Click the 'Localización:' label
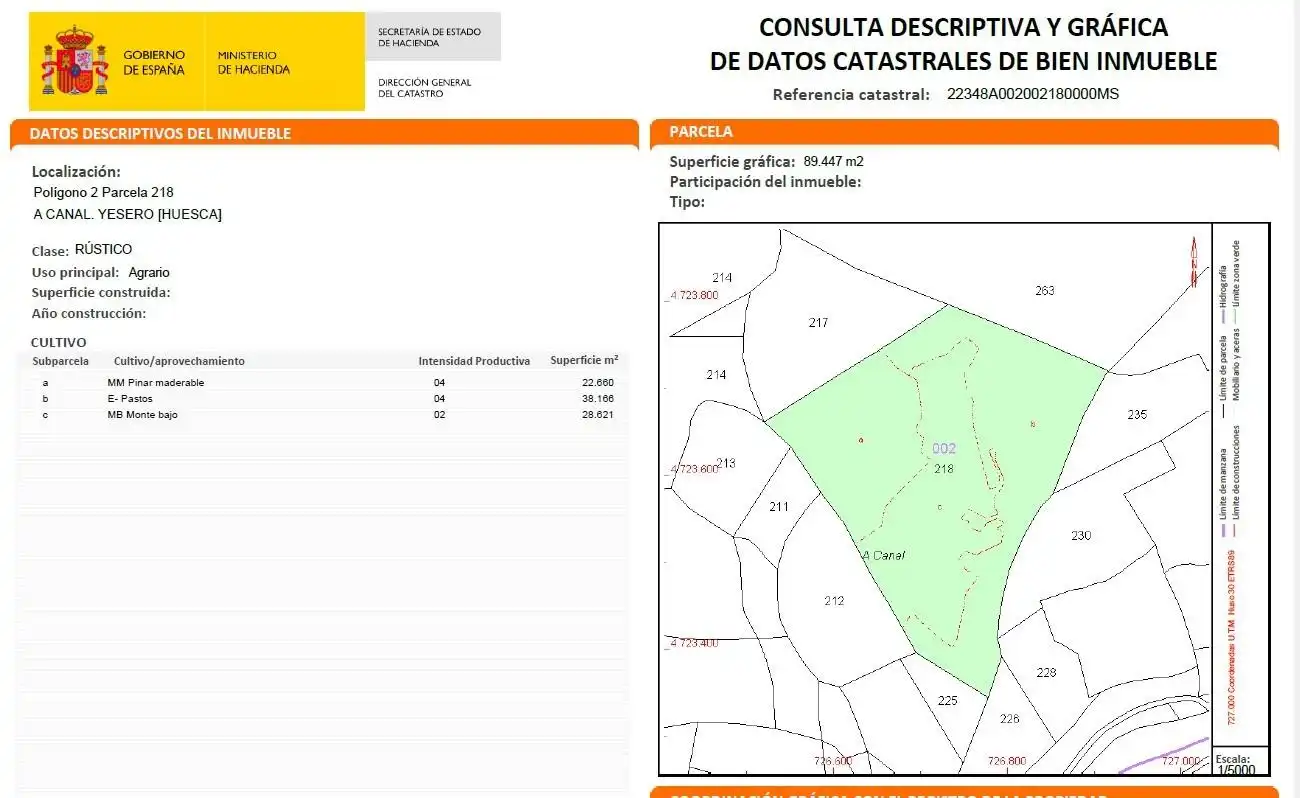 coord(76,172)
